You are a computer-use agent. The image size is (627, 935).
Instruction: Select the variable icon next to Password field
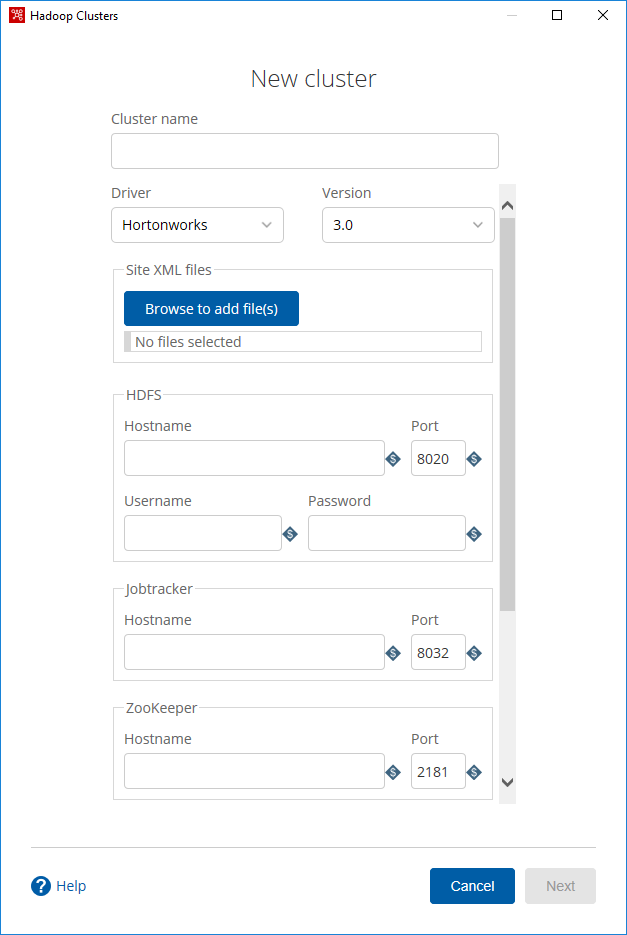(474, 533)
